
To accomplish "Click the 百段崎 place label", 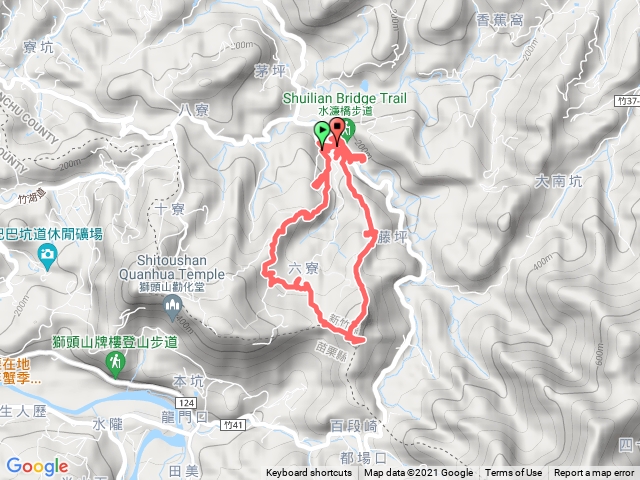I will (353, 426).
